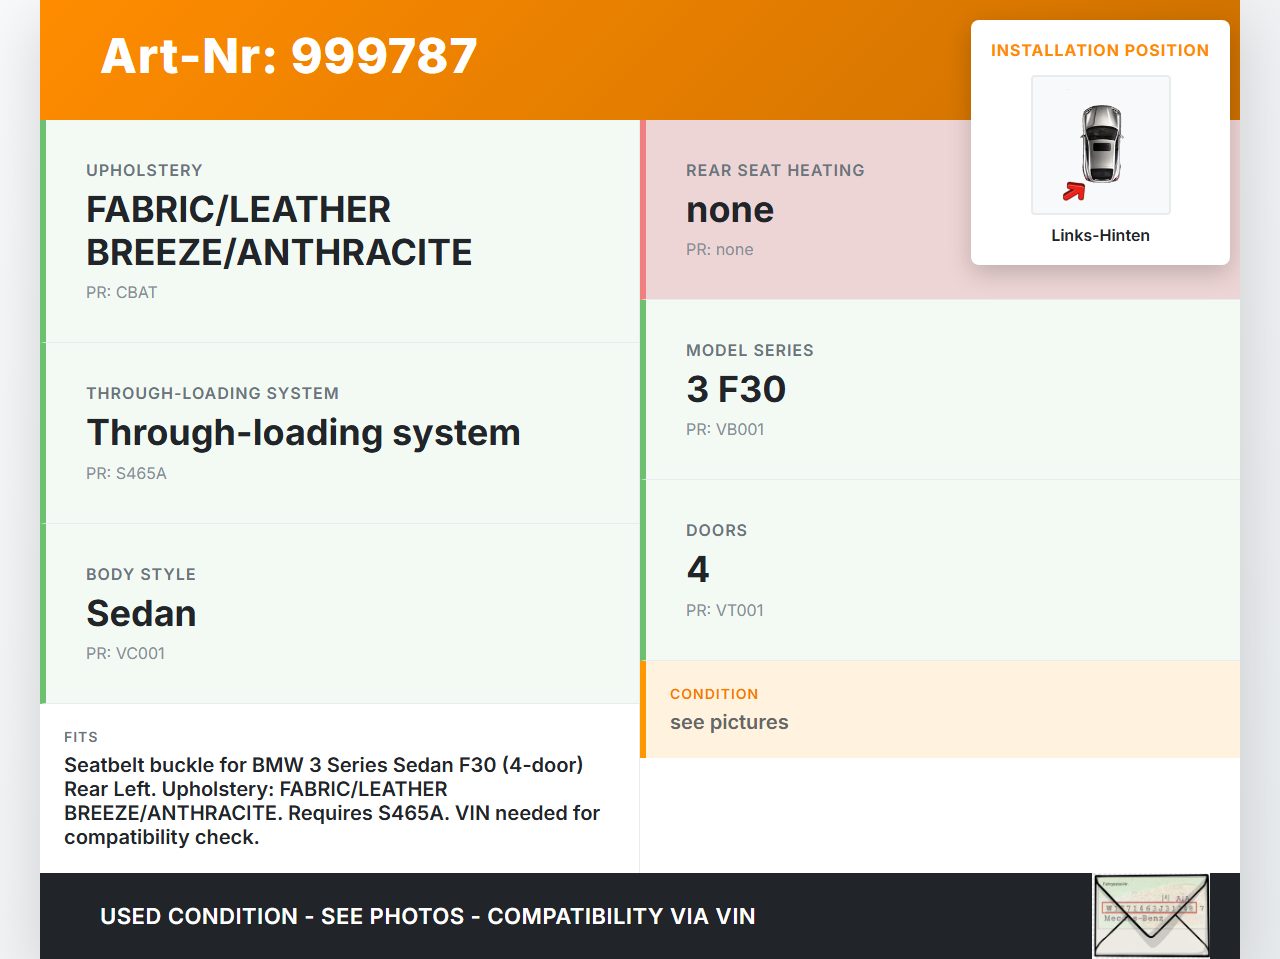Image resolution: width=1280 pixels, height=959 pixels.
Task: Select the Sedan value
Action: point(141,613)
